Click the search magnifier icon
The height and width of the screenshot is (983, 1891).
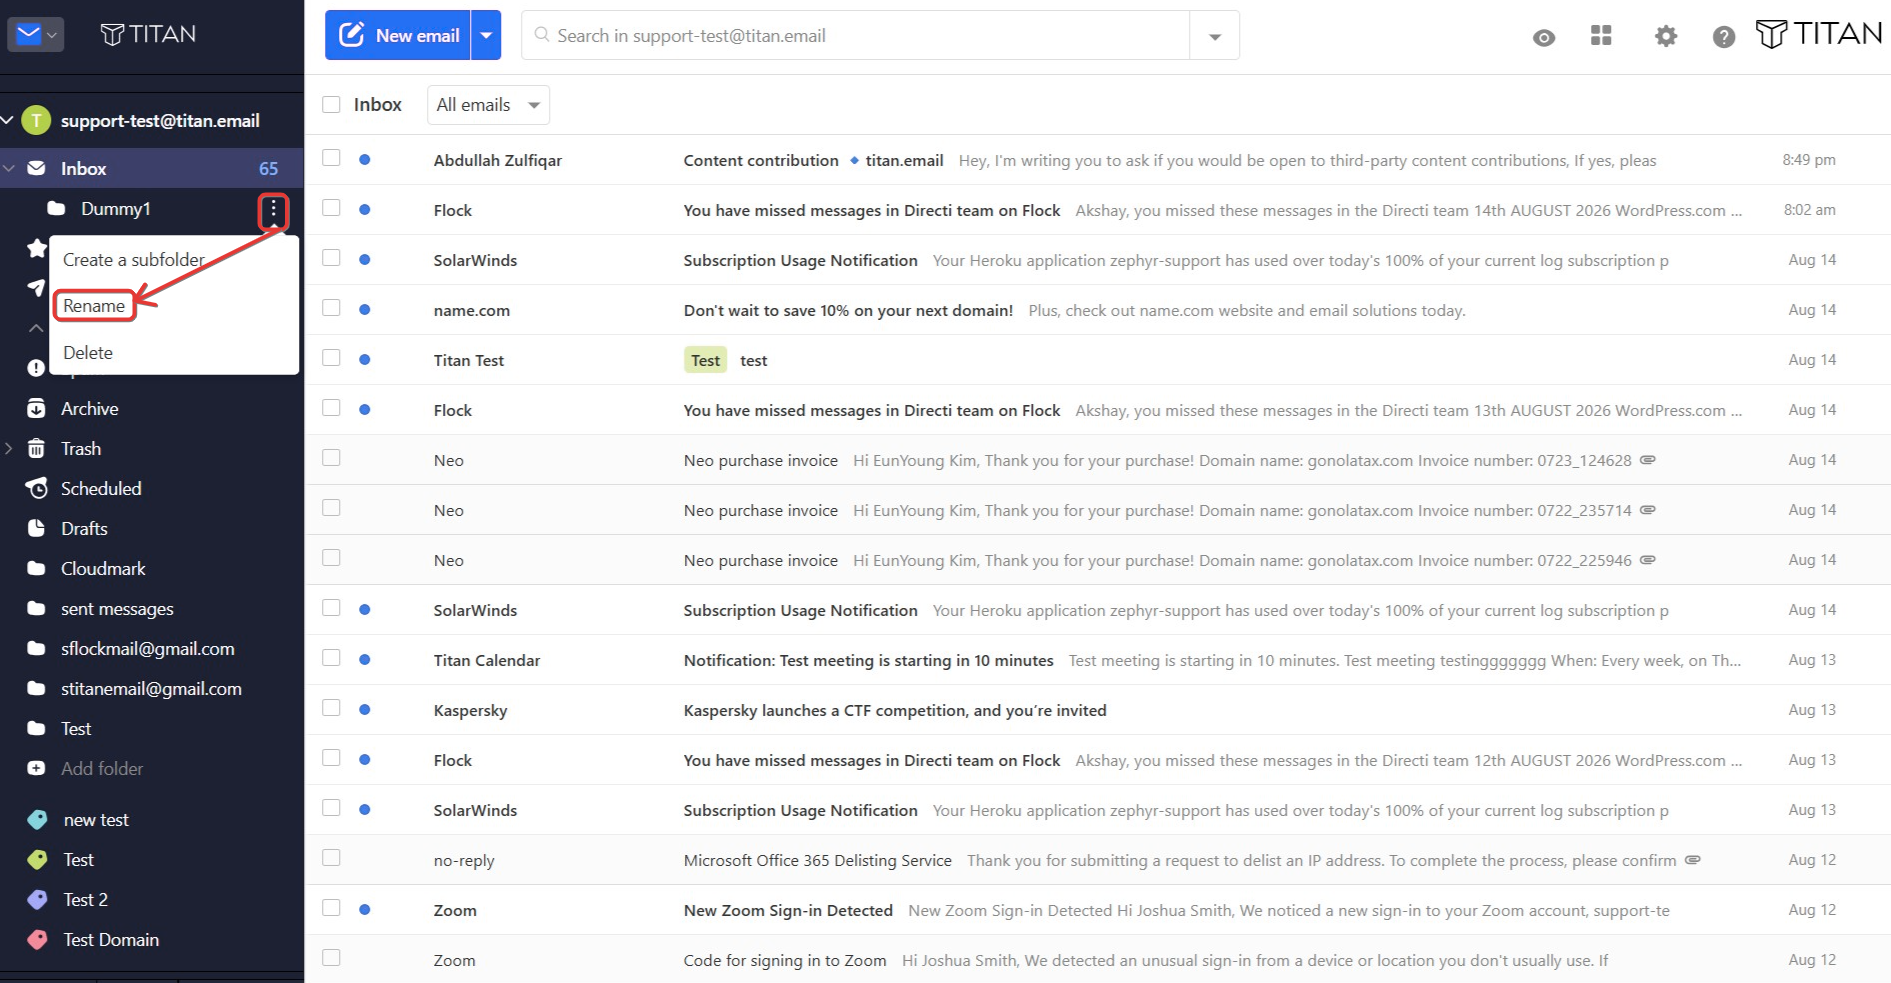tap(542, 35)
